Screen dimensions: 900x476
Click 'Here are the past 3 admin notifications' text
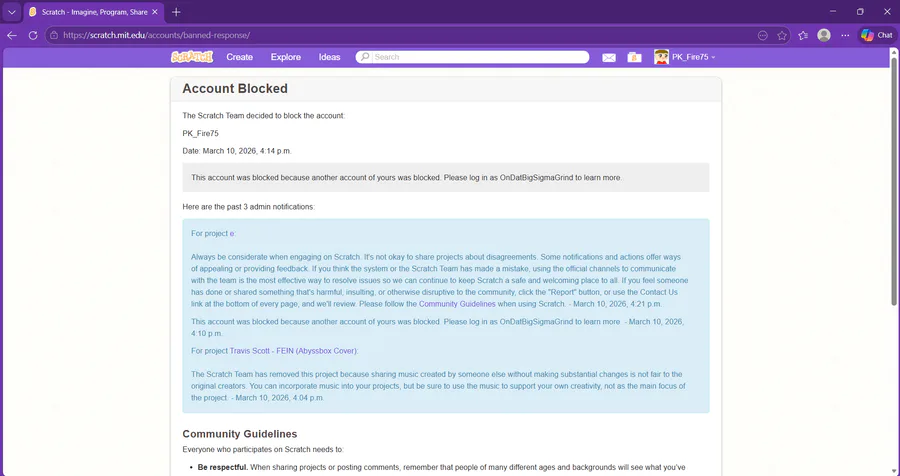click(249, 207)
